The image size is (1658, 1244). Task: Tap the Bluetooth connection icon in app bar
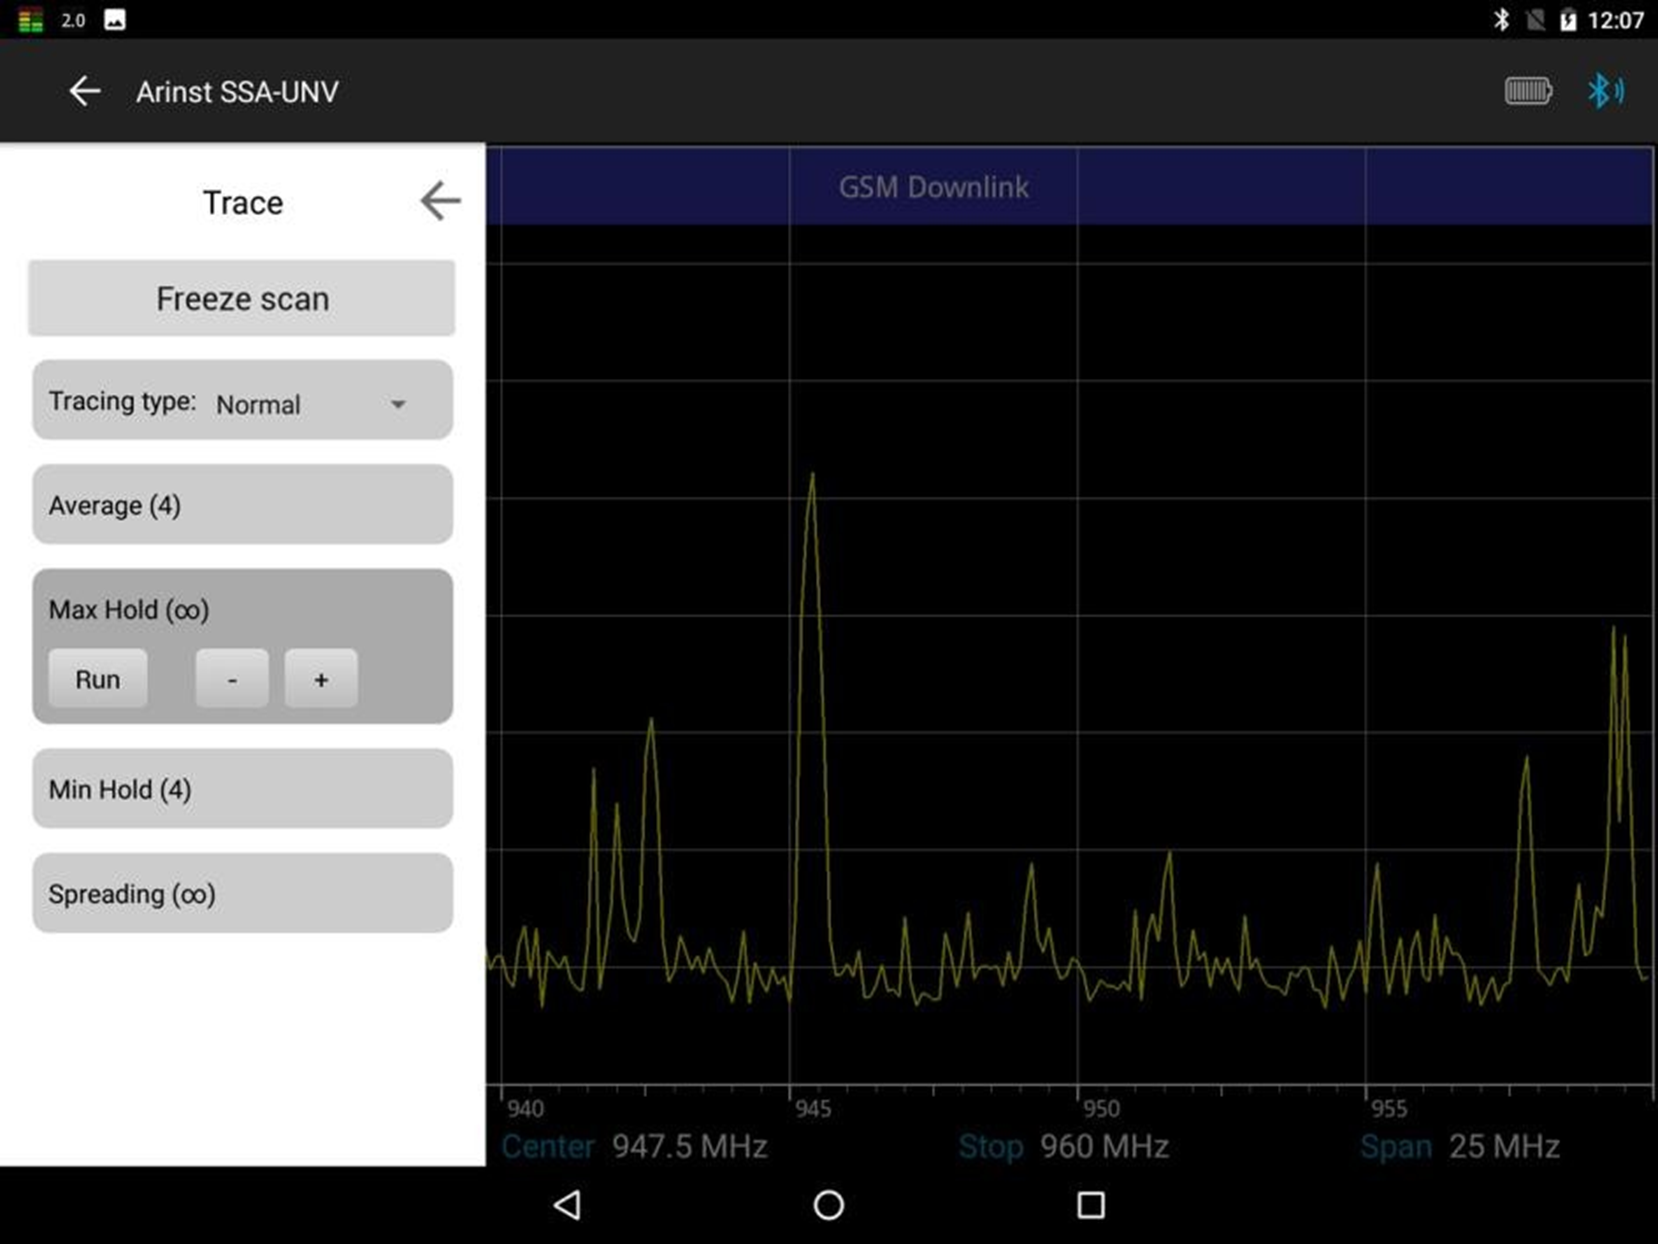(1605, 92)
